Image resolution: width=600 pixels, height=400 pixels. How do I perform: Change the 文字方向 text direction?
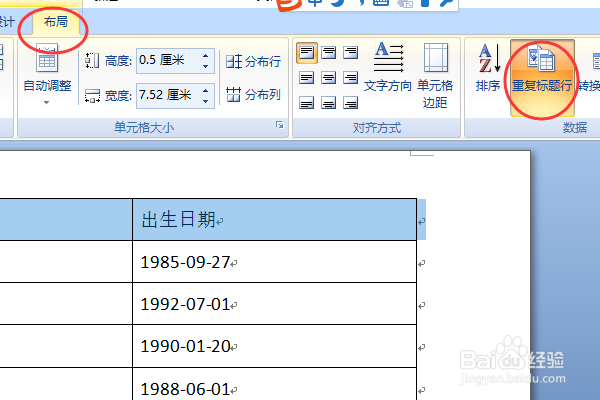click(x=388, y=67)
